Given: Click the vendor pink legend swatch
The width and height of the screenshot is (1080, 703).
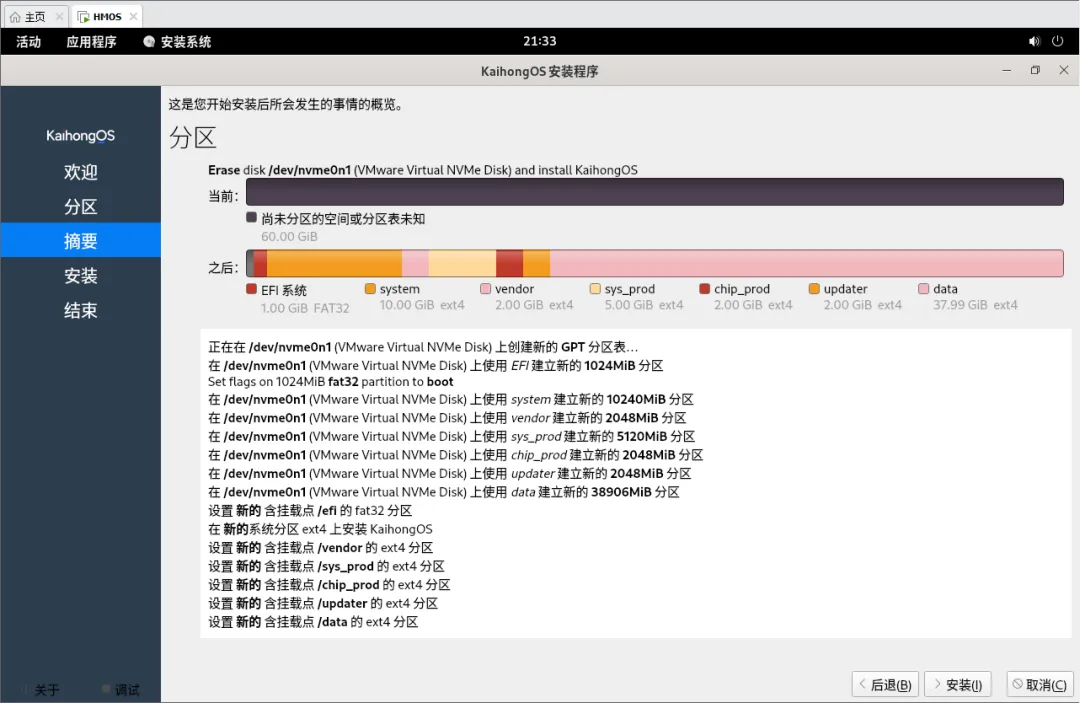Looking at the screenshot, I should click(x=486, y=288).
